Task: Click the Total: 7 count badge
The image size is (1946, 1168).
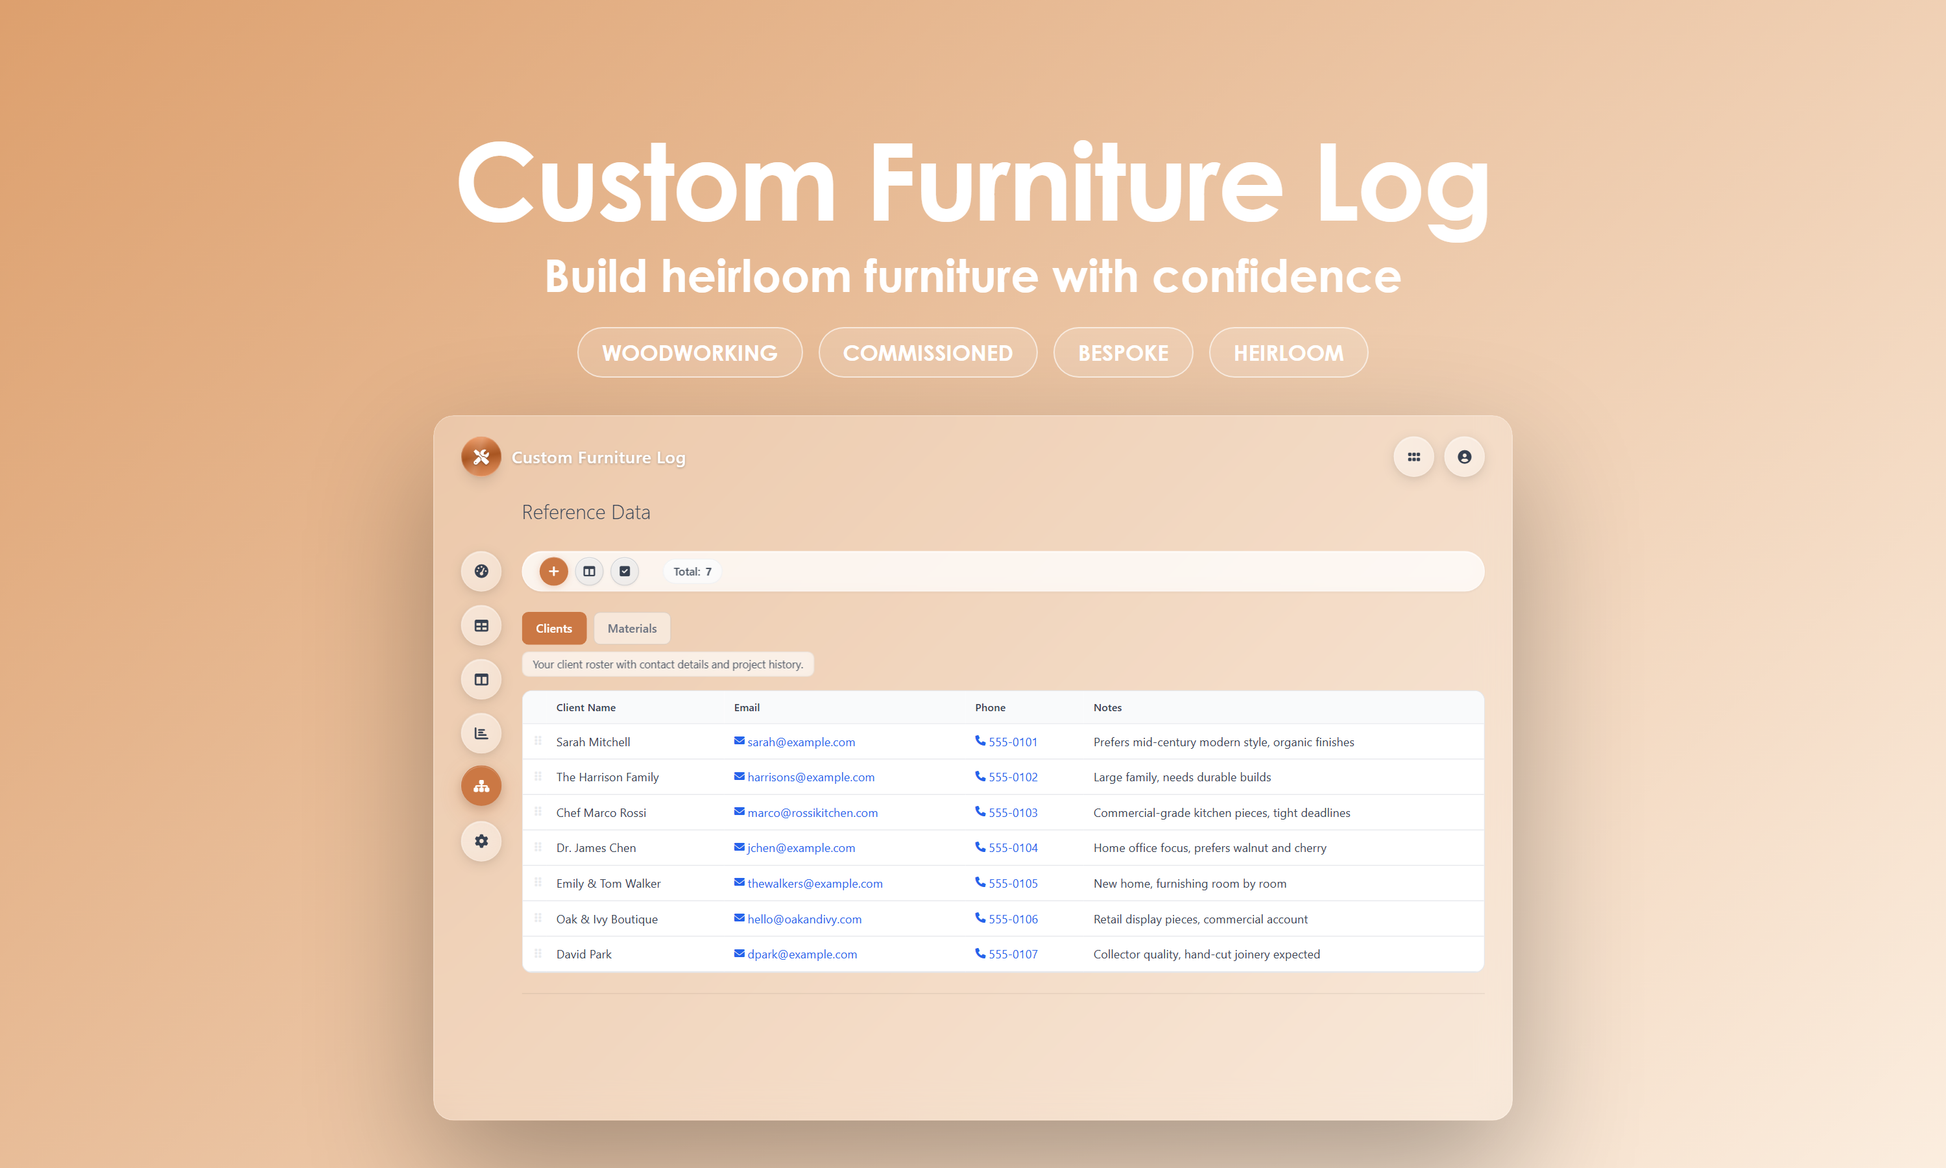Action: pyautogui.click(x=692, y=572)
